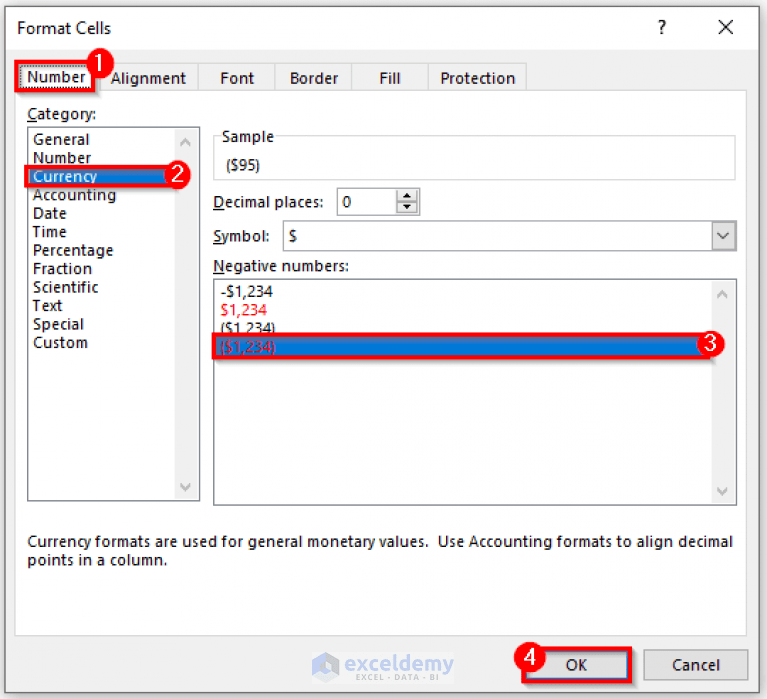
Task: Select black -$1,234 negative format
Action: pos(463,292)
